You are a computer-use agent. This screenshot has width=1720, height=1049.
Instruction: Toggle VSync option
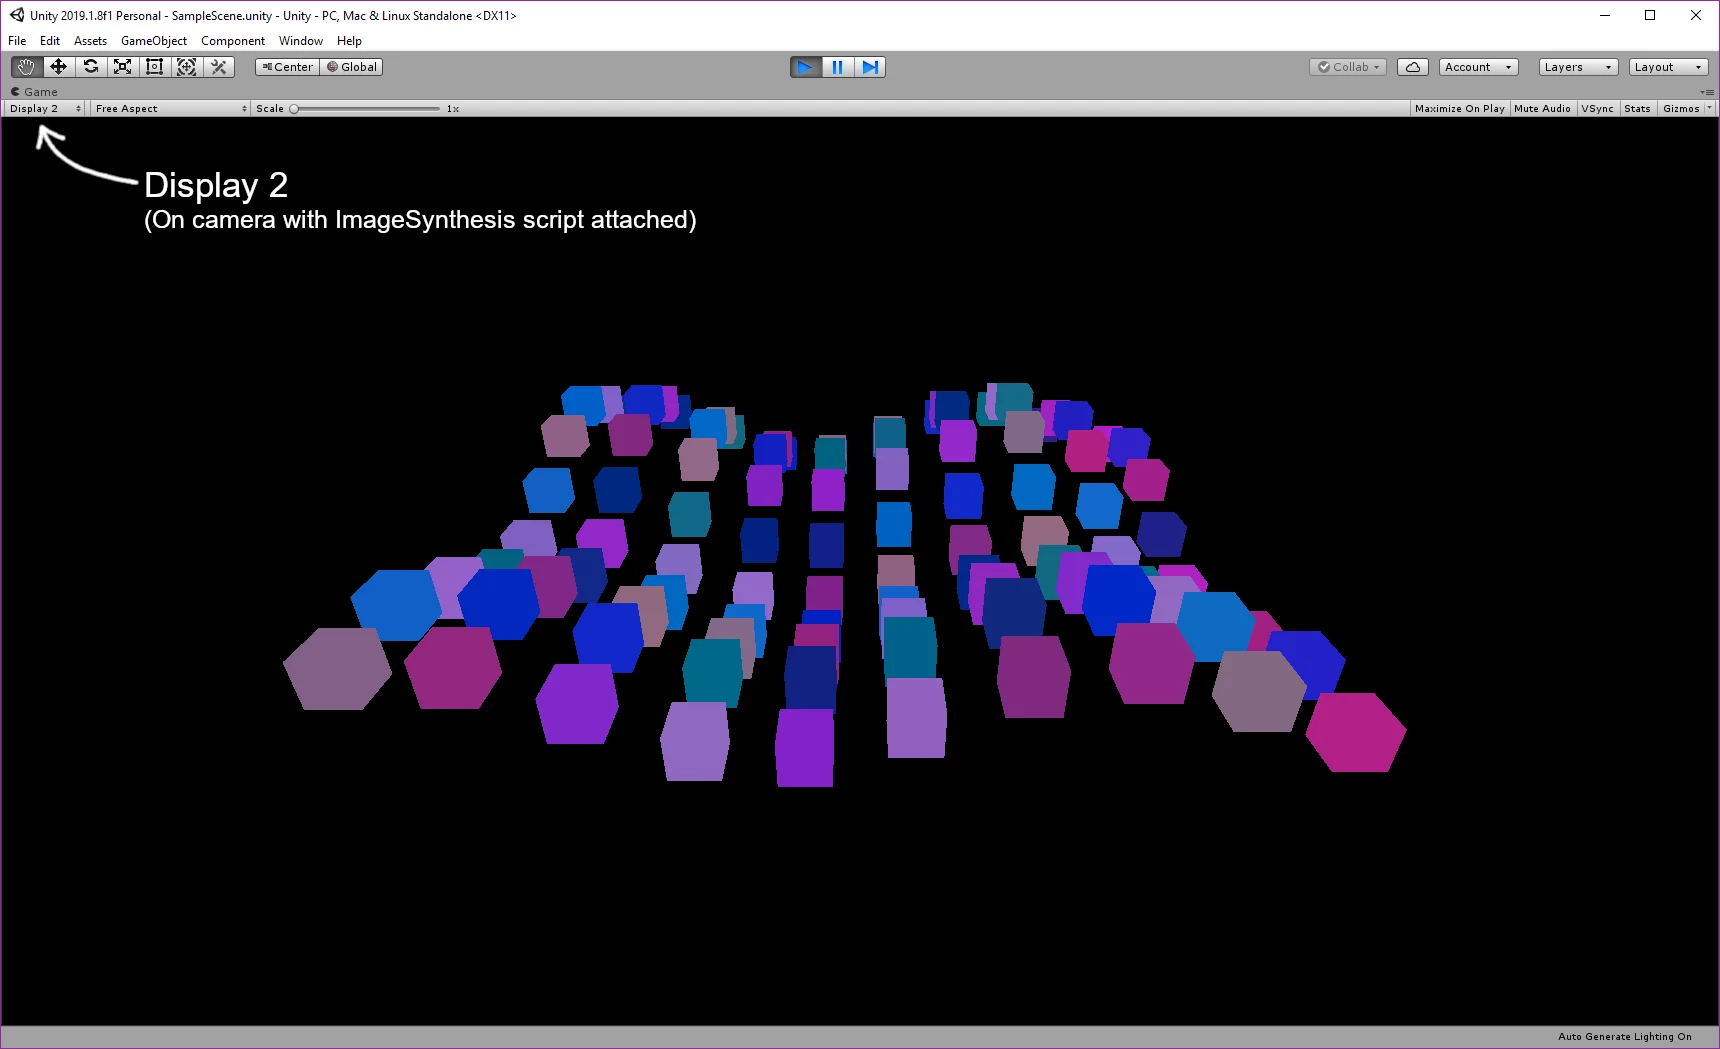click(x=1597, y=108)
